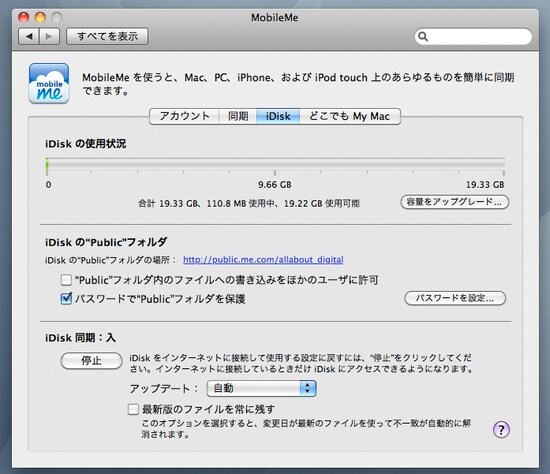Enable write access to Public folder checkbox

pos(66,280)
